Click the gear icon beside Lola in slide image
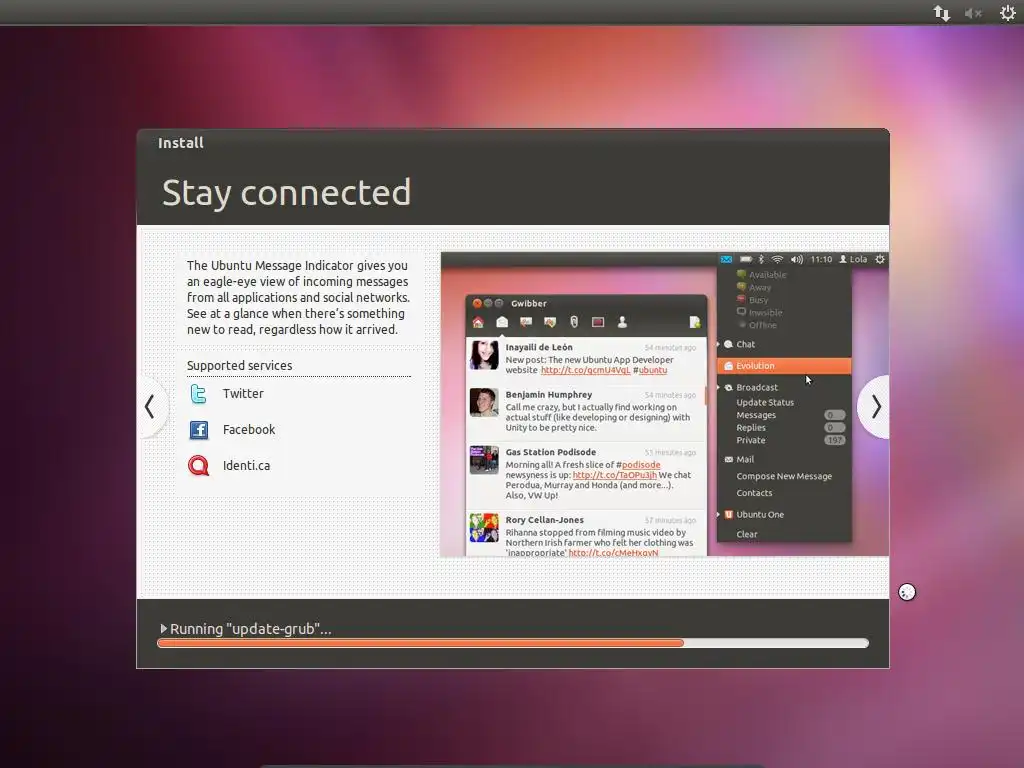This screenshot has height=768, width=1024. (x=880, y=259)
